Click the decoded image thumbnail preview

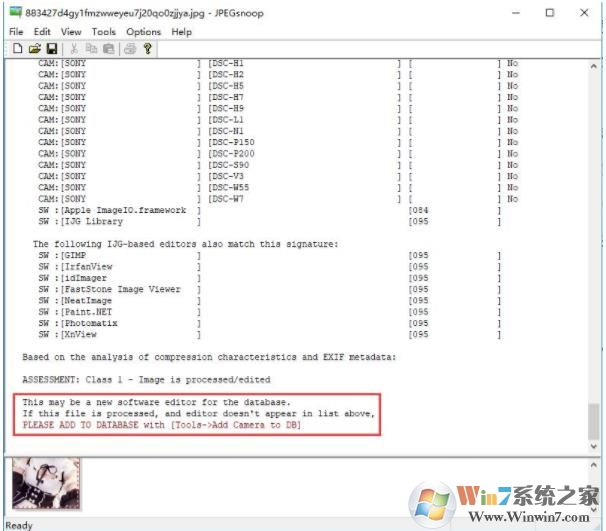46,483
